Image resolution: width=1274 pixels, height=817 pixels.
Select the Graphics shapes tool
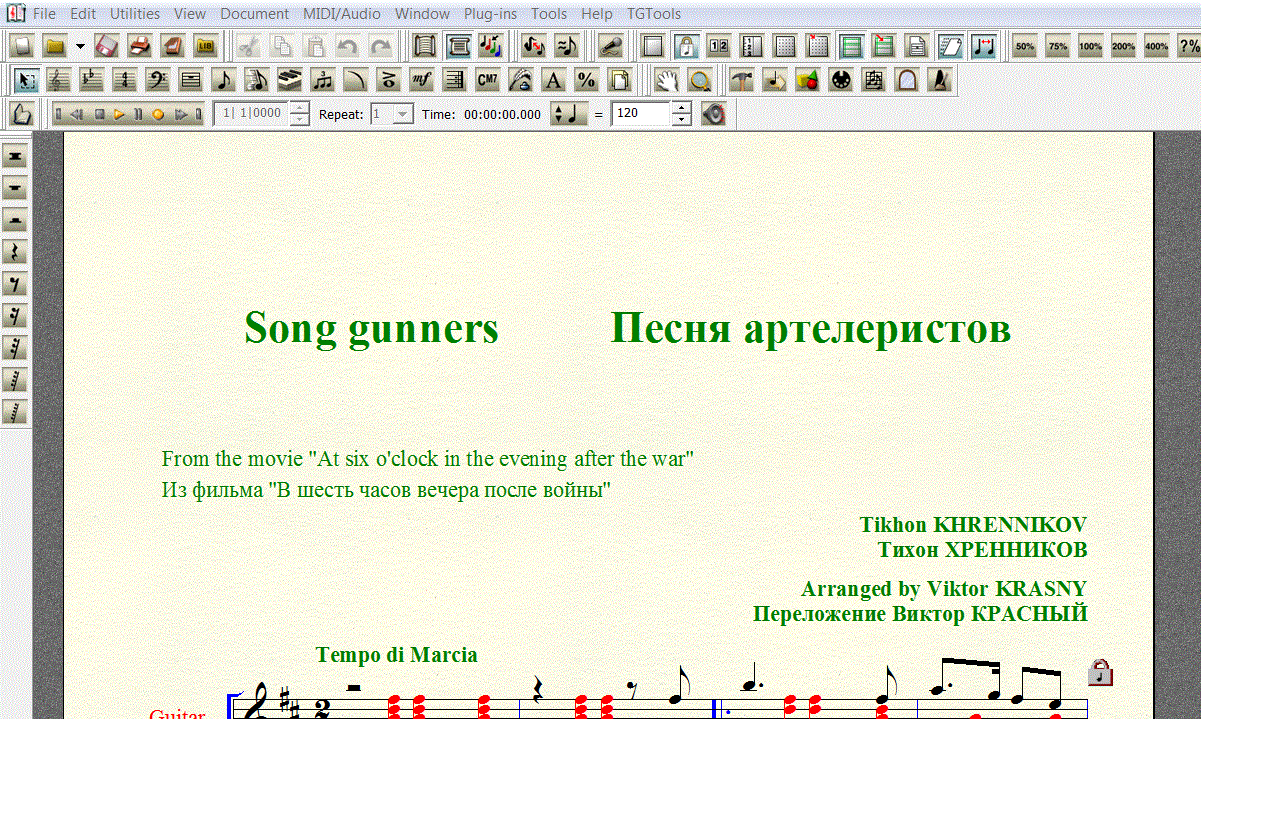point(807,80)
